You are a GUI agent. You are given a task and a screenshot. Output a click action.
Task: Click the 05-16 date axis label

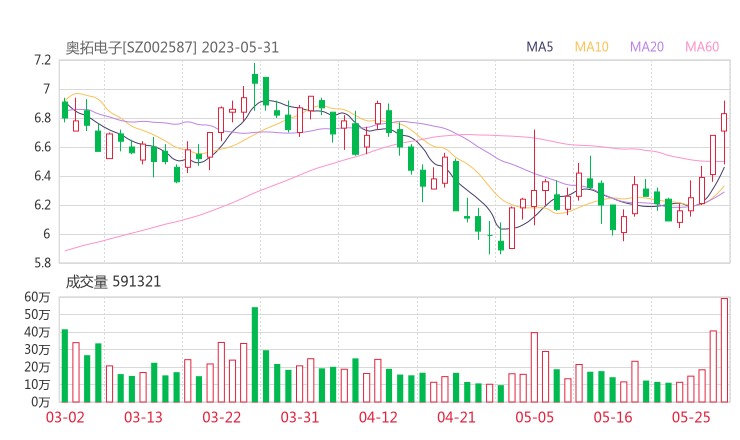[613, 417]
